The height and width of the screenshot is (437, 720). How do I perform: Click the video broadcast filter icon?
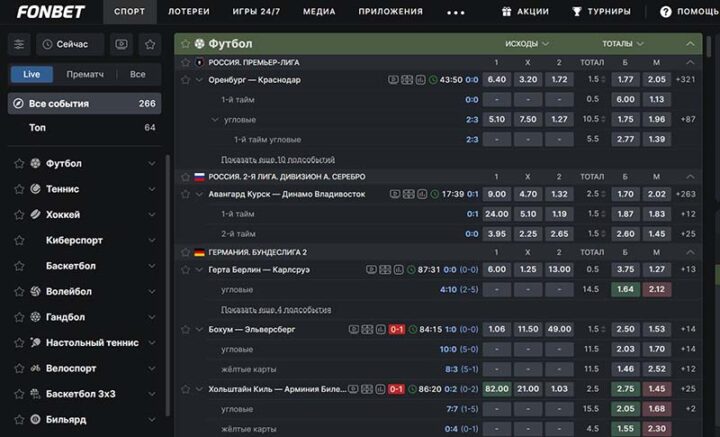point(122,44)
